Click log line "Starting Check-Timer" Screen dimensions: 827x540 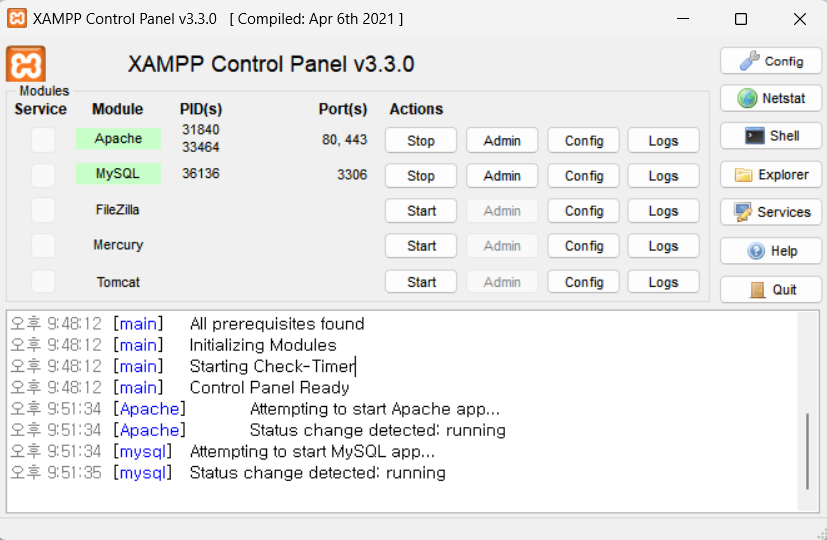[272, 367]
